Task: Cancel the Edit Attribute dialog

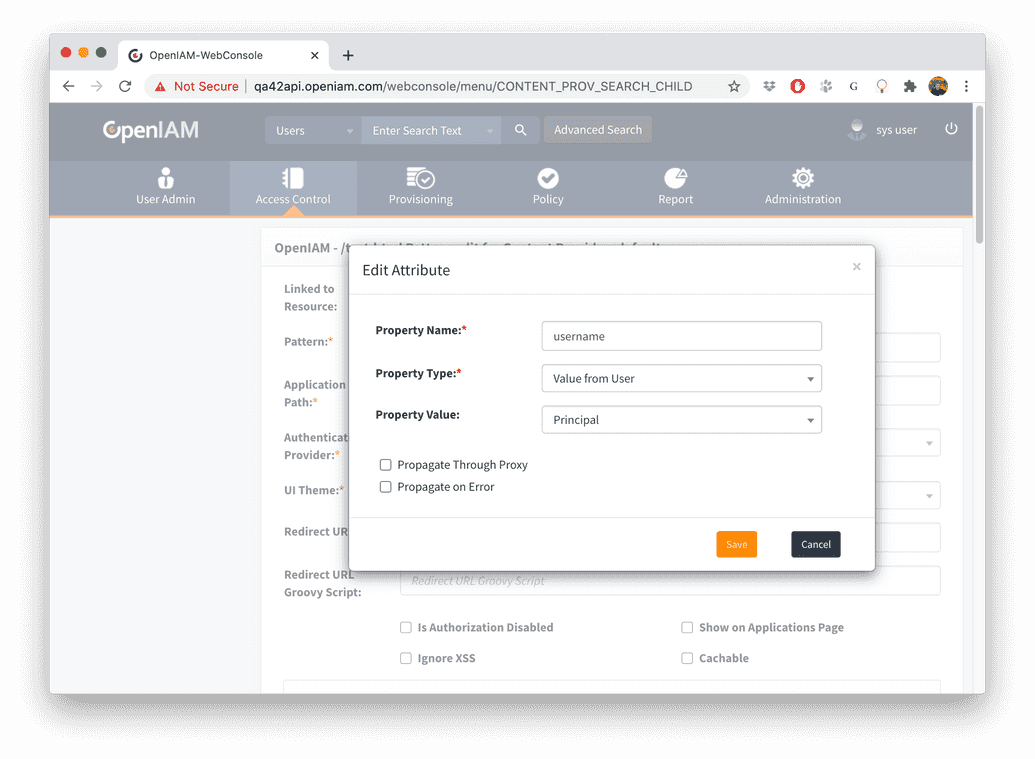Action: 815,544
